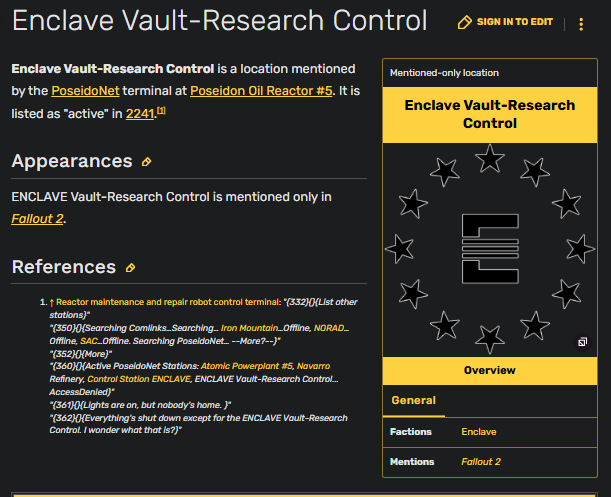
Task: Click the References heading
Action: 64,267
